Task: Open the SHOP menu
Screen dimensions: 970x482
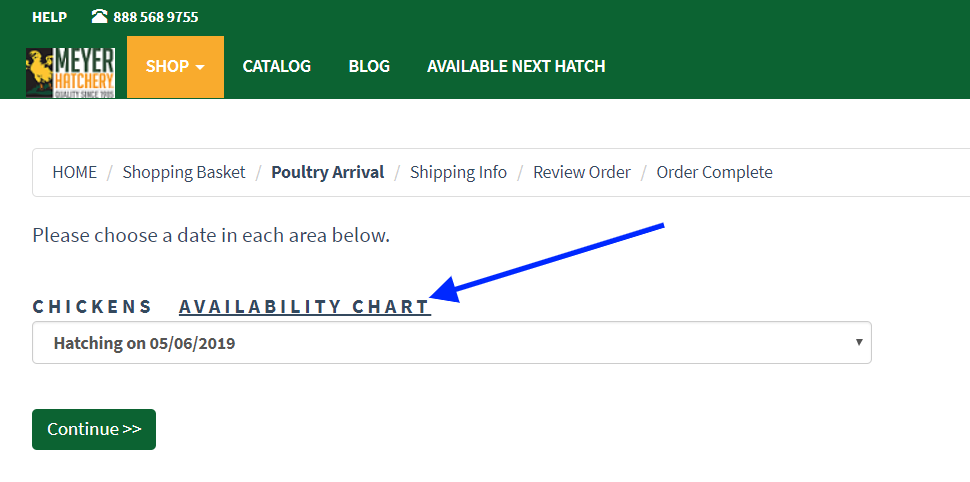Action: pyautogui.click(x=176, y=67)
